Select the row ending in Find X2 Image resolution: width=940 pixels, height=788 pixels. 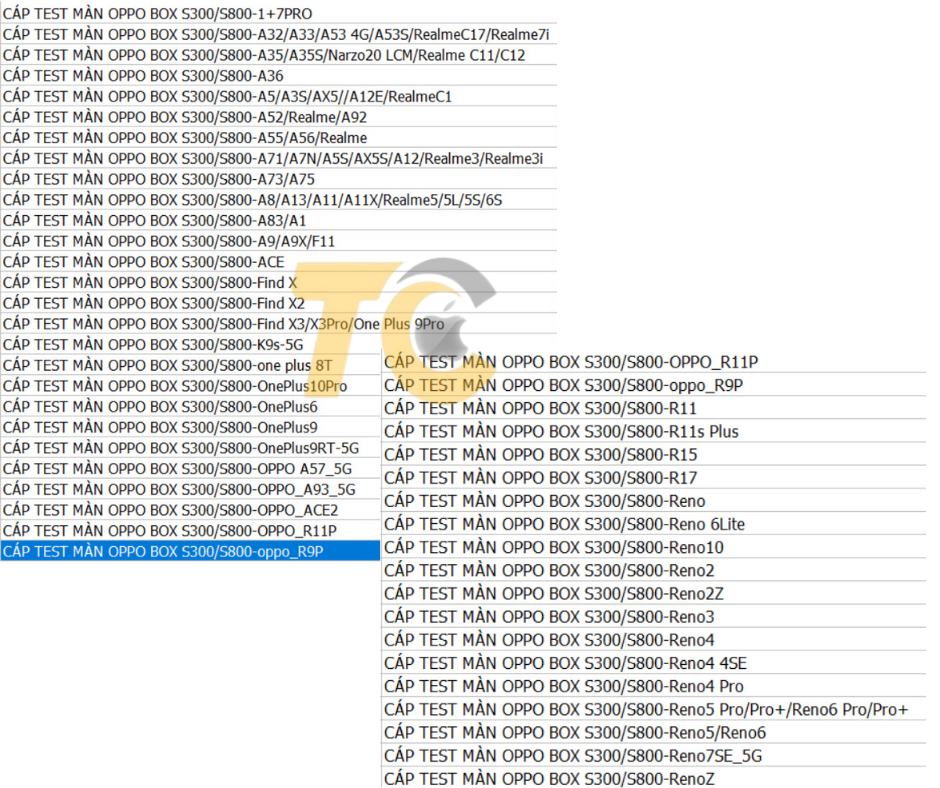point(279,303)
